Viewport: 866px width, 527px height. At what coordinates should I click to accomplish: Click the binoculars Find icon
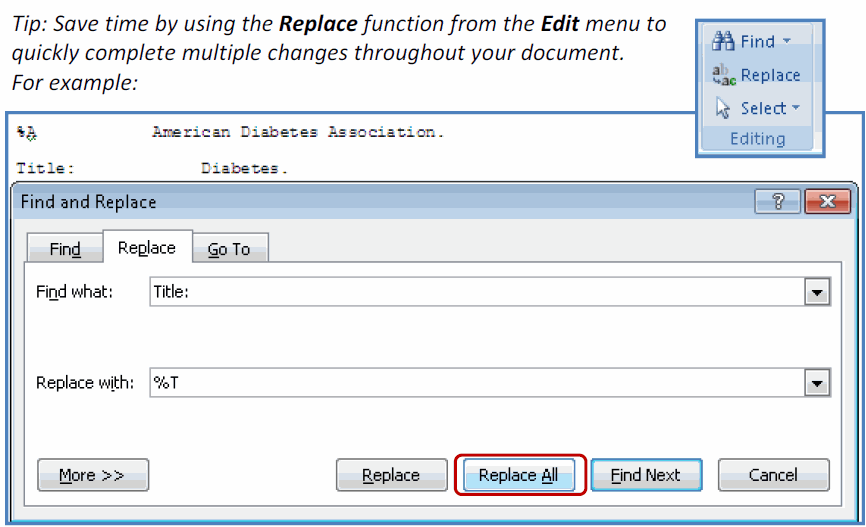pyautogui.click(x=723, y=41)
